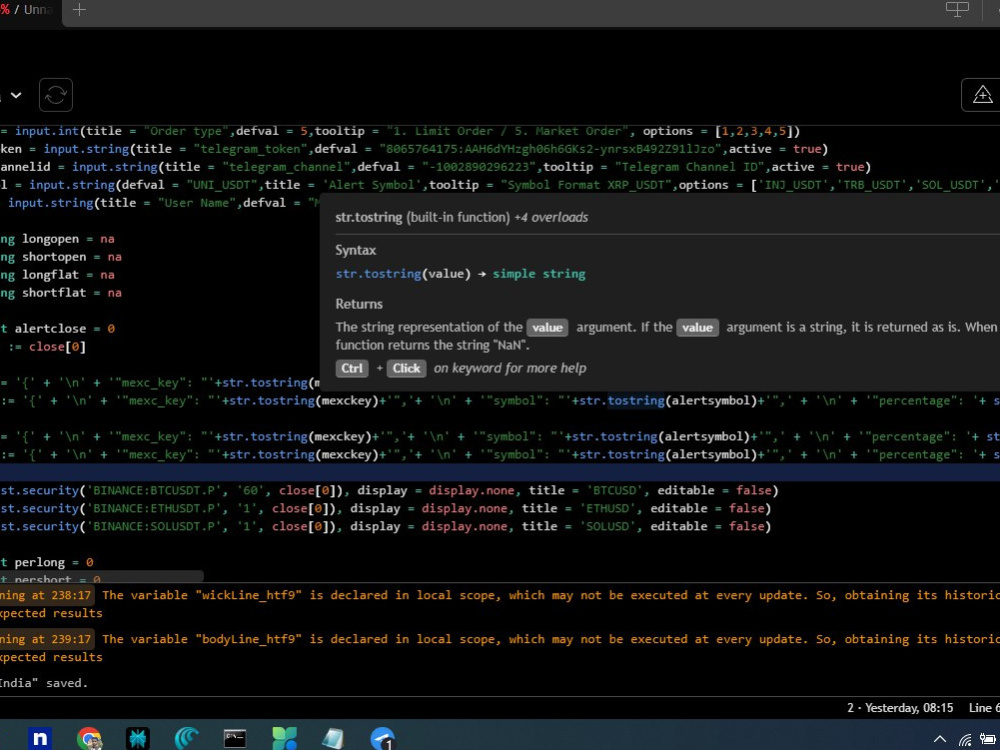This screenshot has width=1000, height=750.
Task: Click 'on keyword for more help' hint
Action: tap(510, 368)
